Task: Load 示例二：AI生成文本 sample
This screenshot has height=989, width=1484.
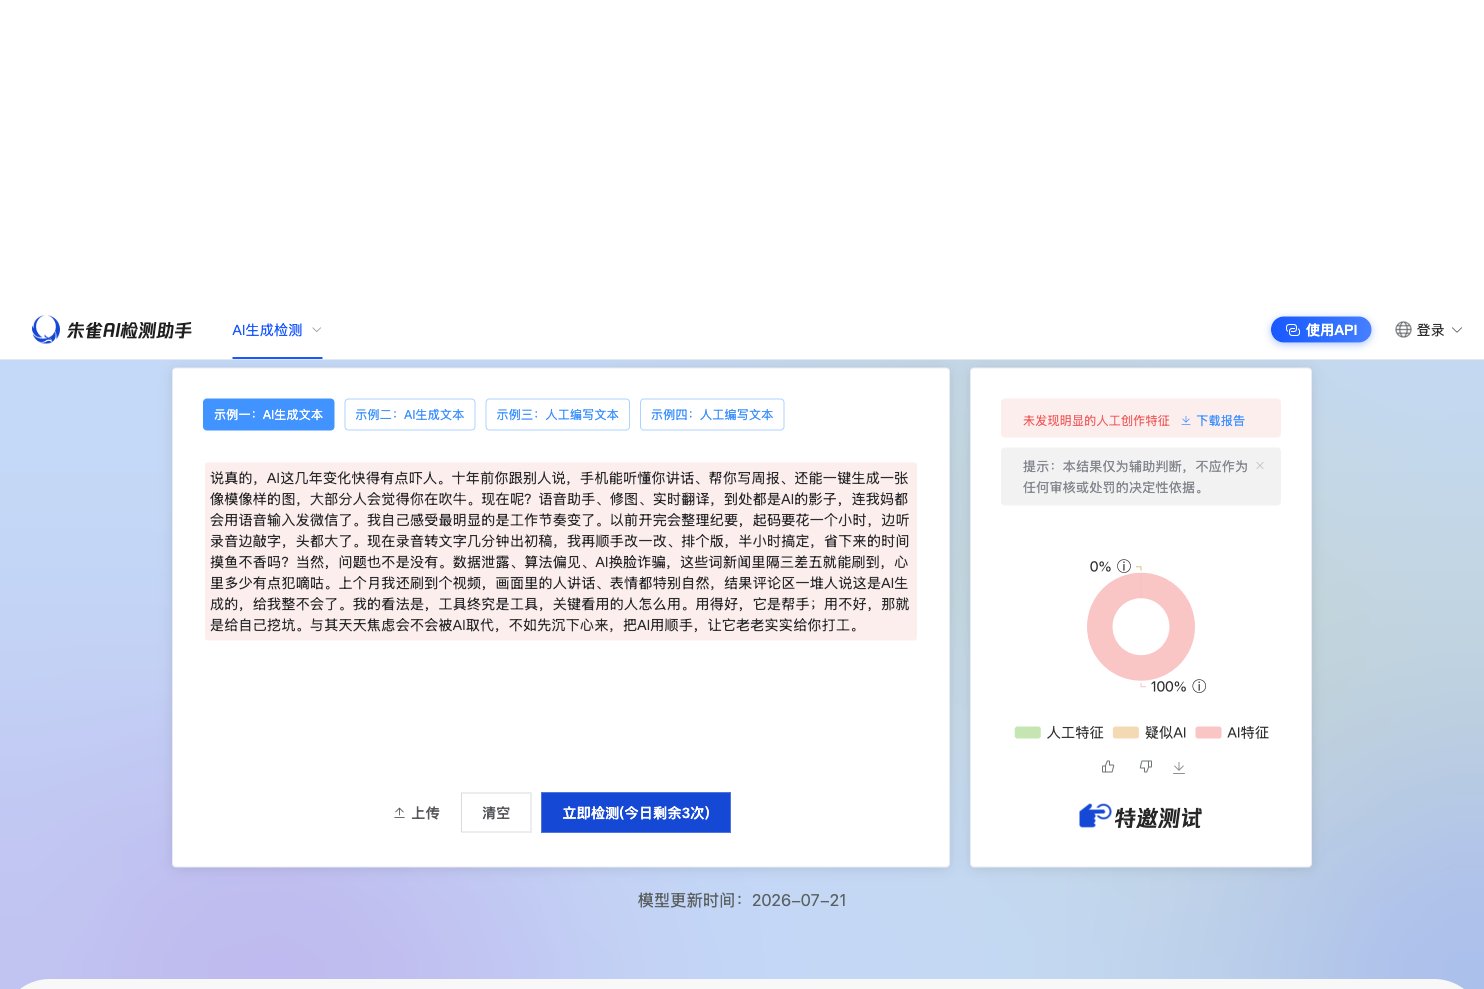Action: tap(410, 415)
